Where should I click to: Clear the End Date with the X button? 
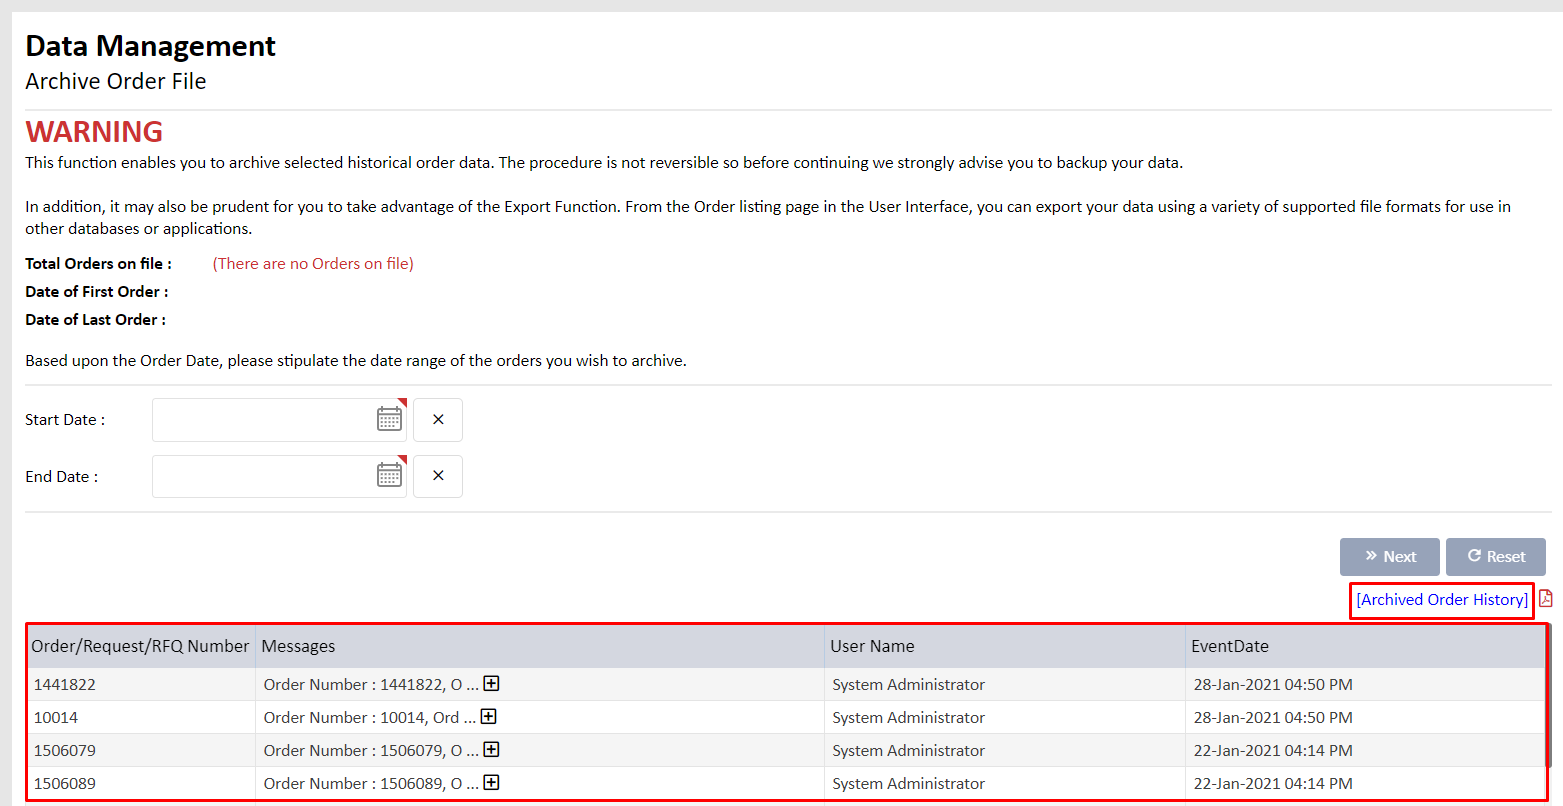point(438,476)
